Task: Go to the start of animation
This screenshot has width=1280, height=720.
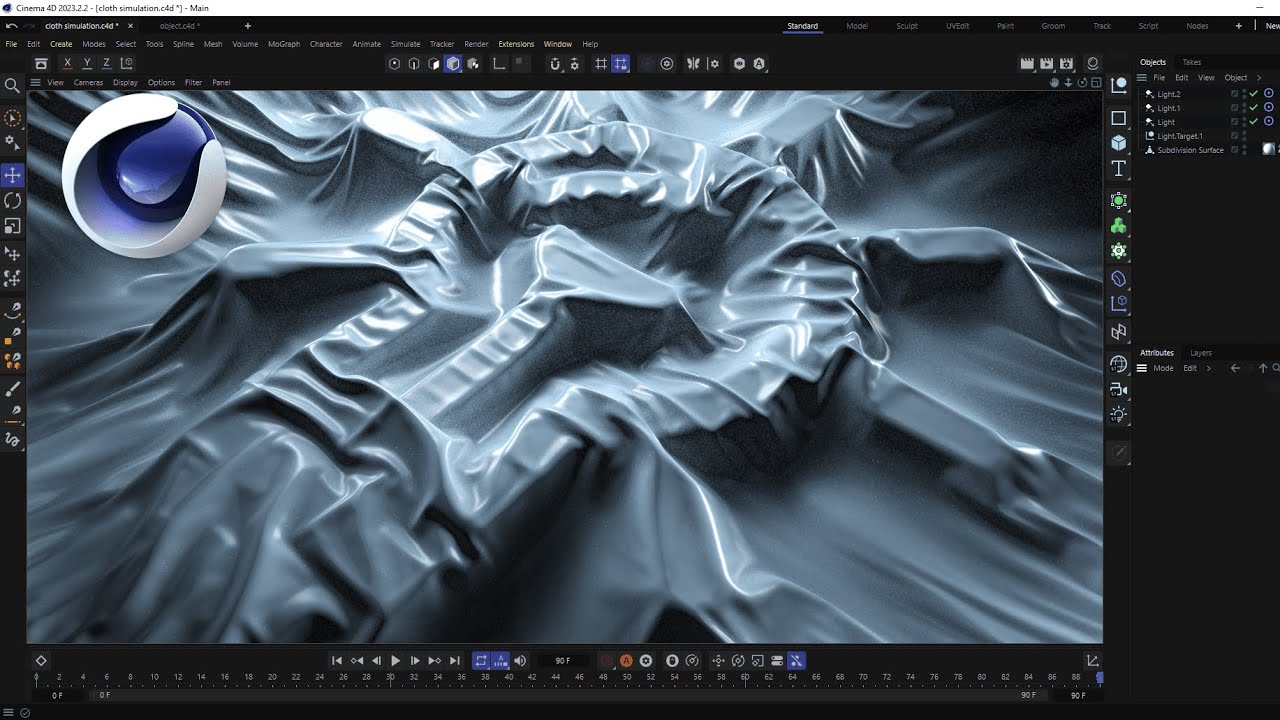Action: click(x=337, y=660)
